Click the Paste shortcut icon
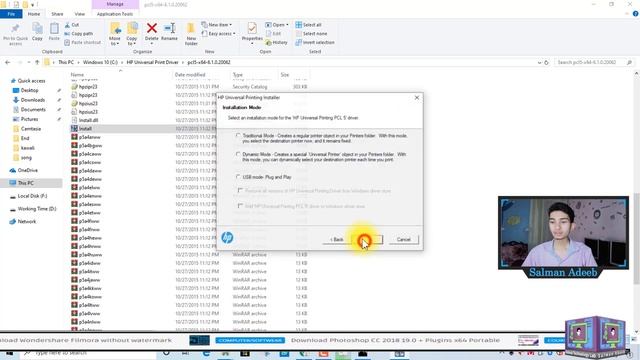The width and height of the screenshot is (640, 360). (67, 42)
